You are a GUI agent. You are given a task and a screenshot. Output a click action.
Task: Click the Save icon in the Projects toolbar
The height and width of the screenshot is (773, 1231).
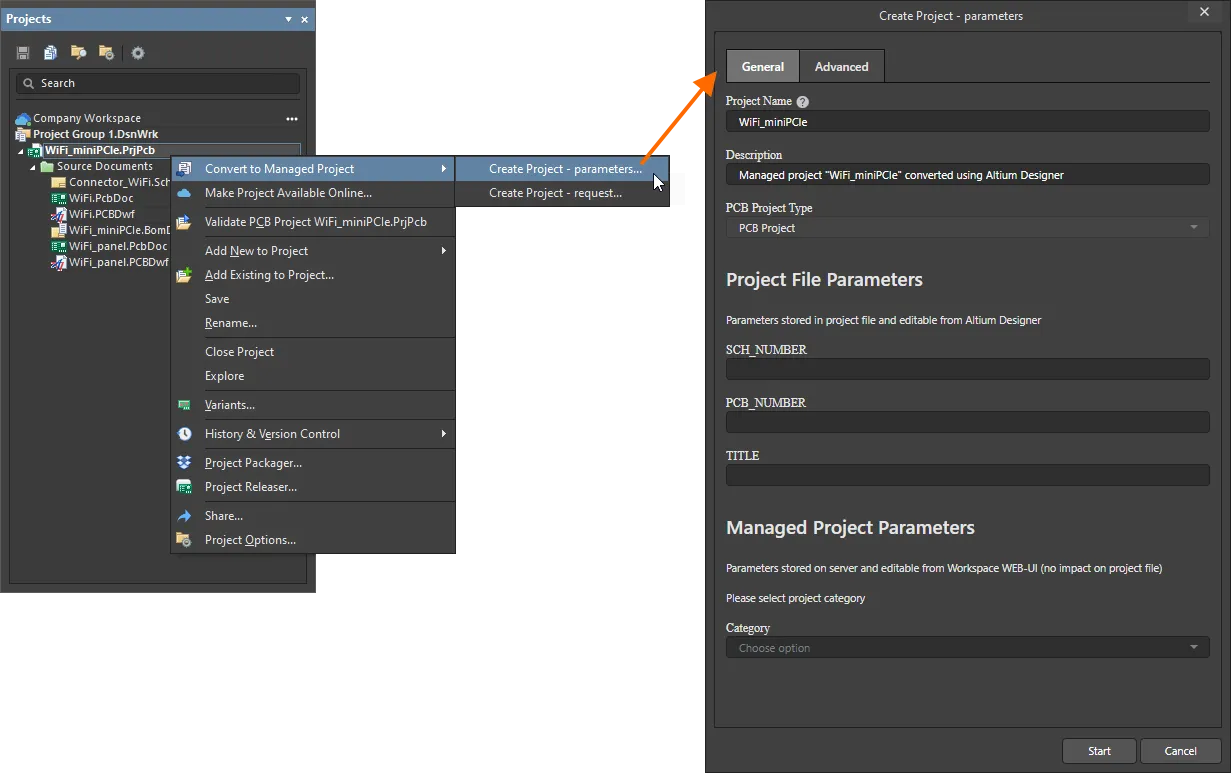tap(23, 53)
